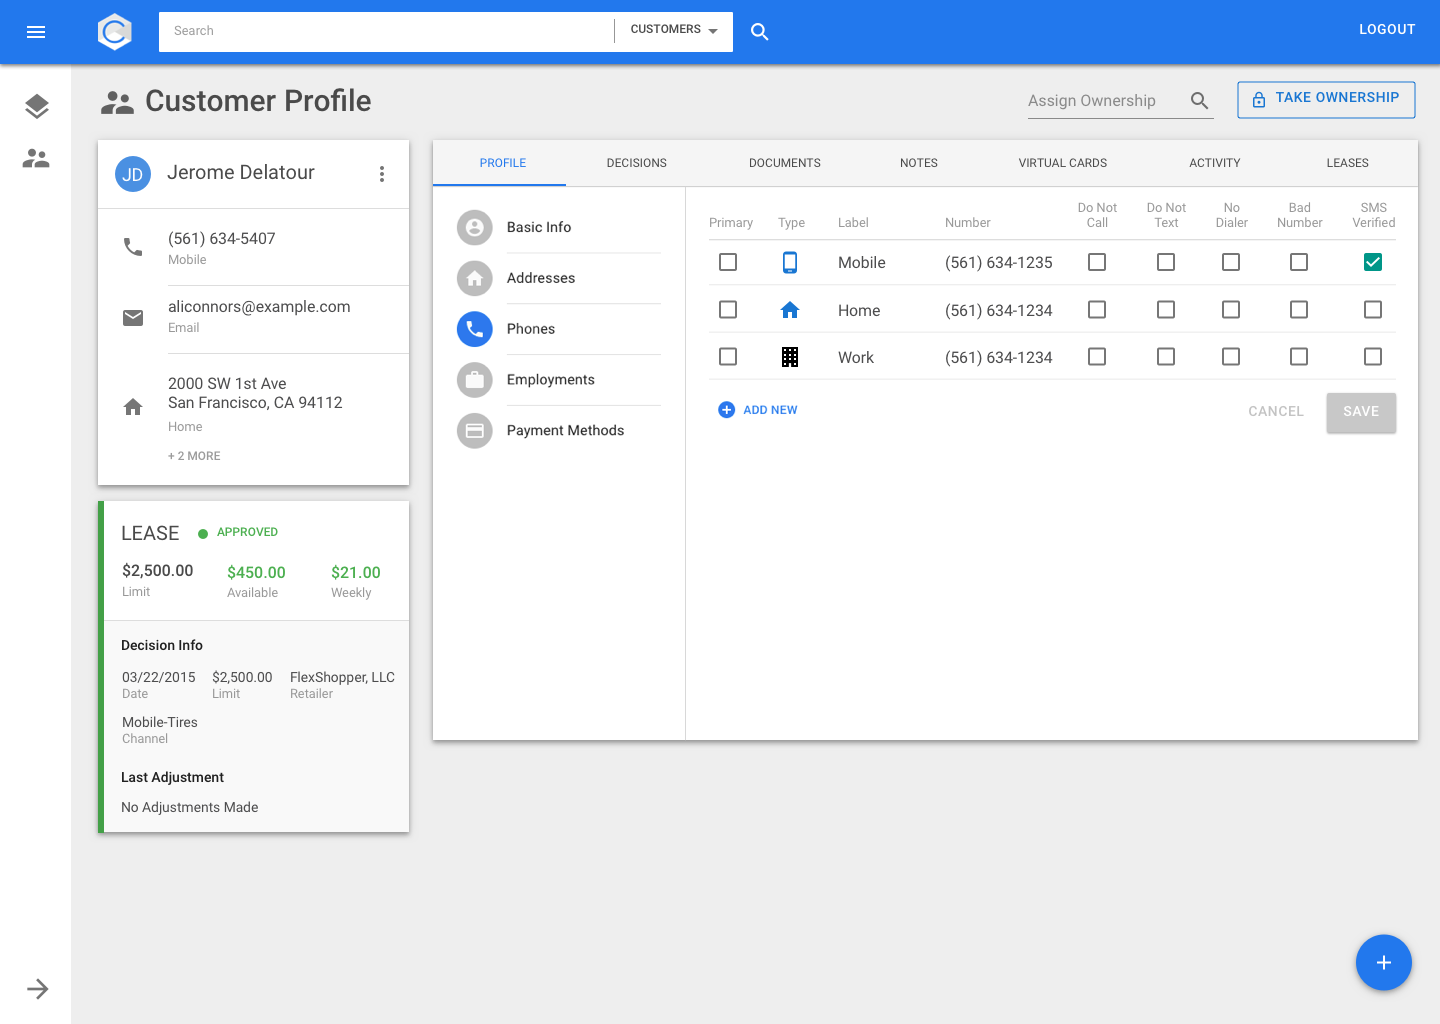The image size is (1440, 1024).
Task: Open Jerome Delatour's three-dot options menu
Action: tap(382, 174)
